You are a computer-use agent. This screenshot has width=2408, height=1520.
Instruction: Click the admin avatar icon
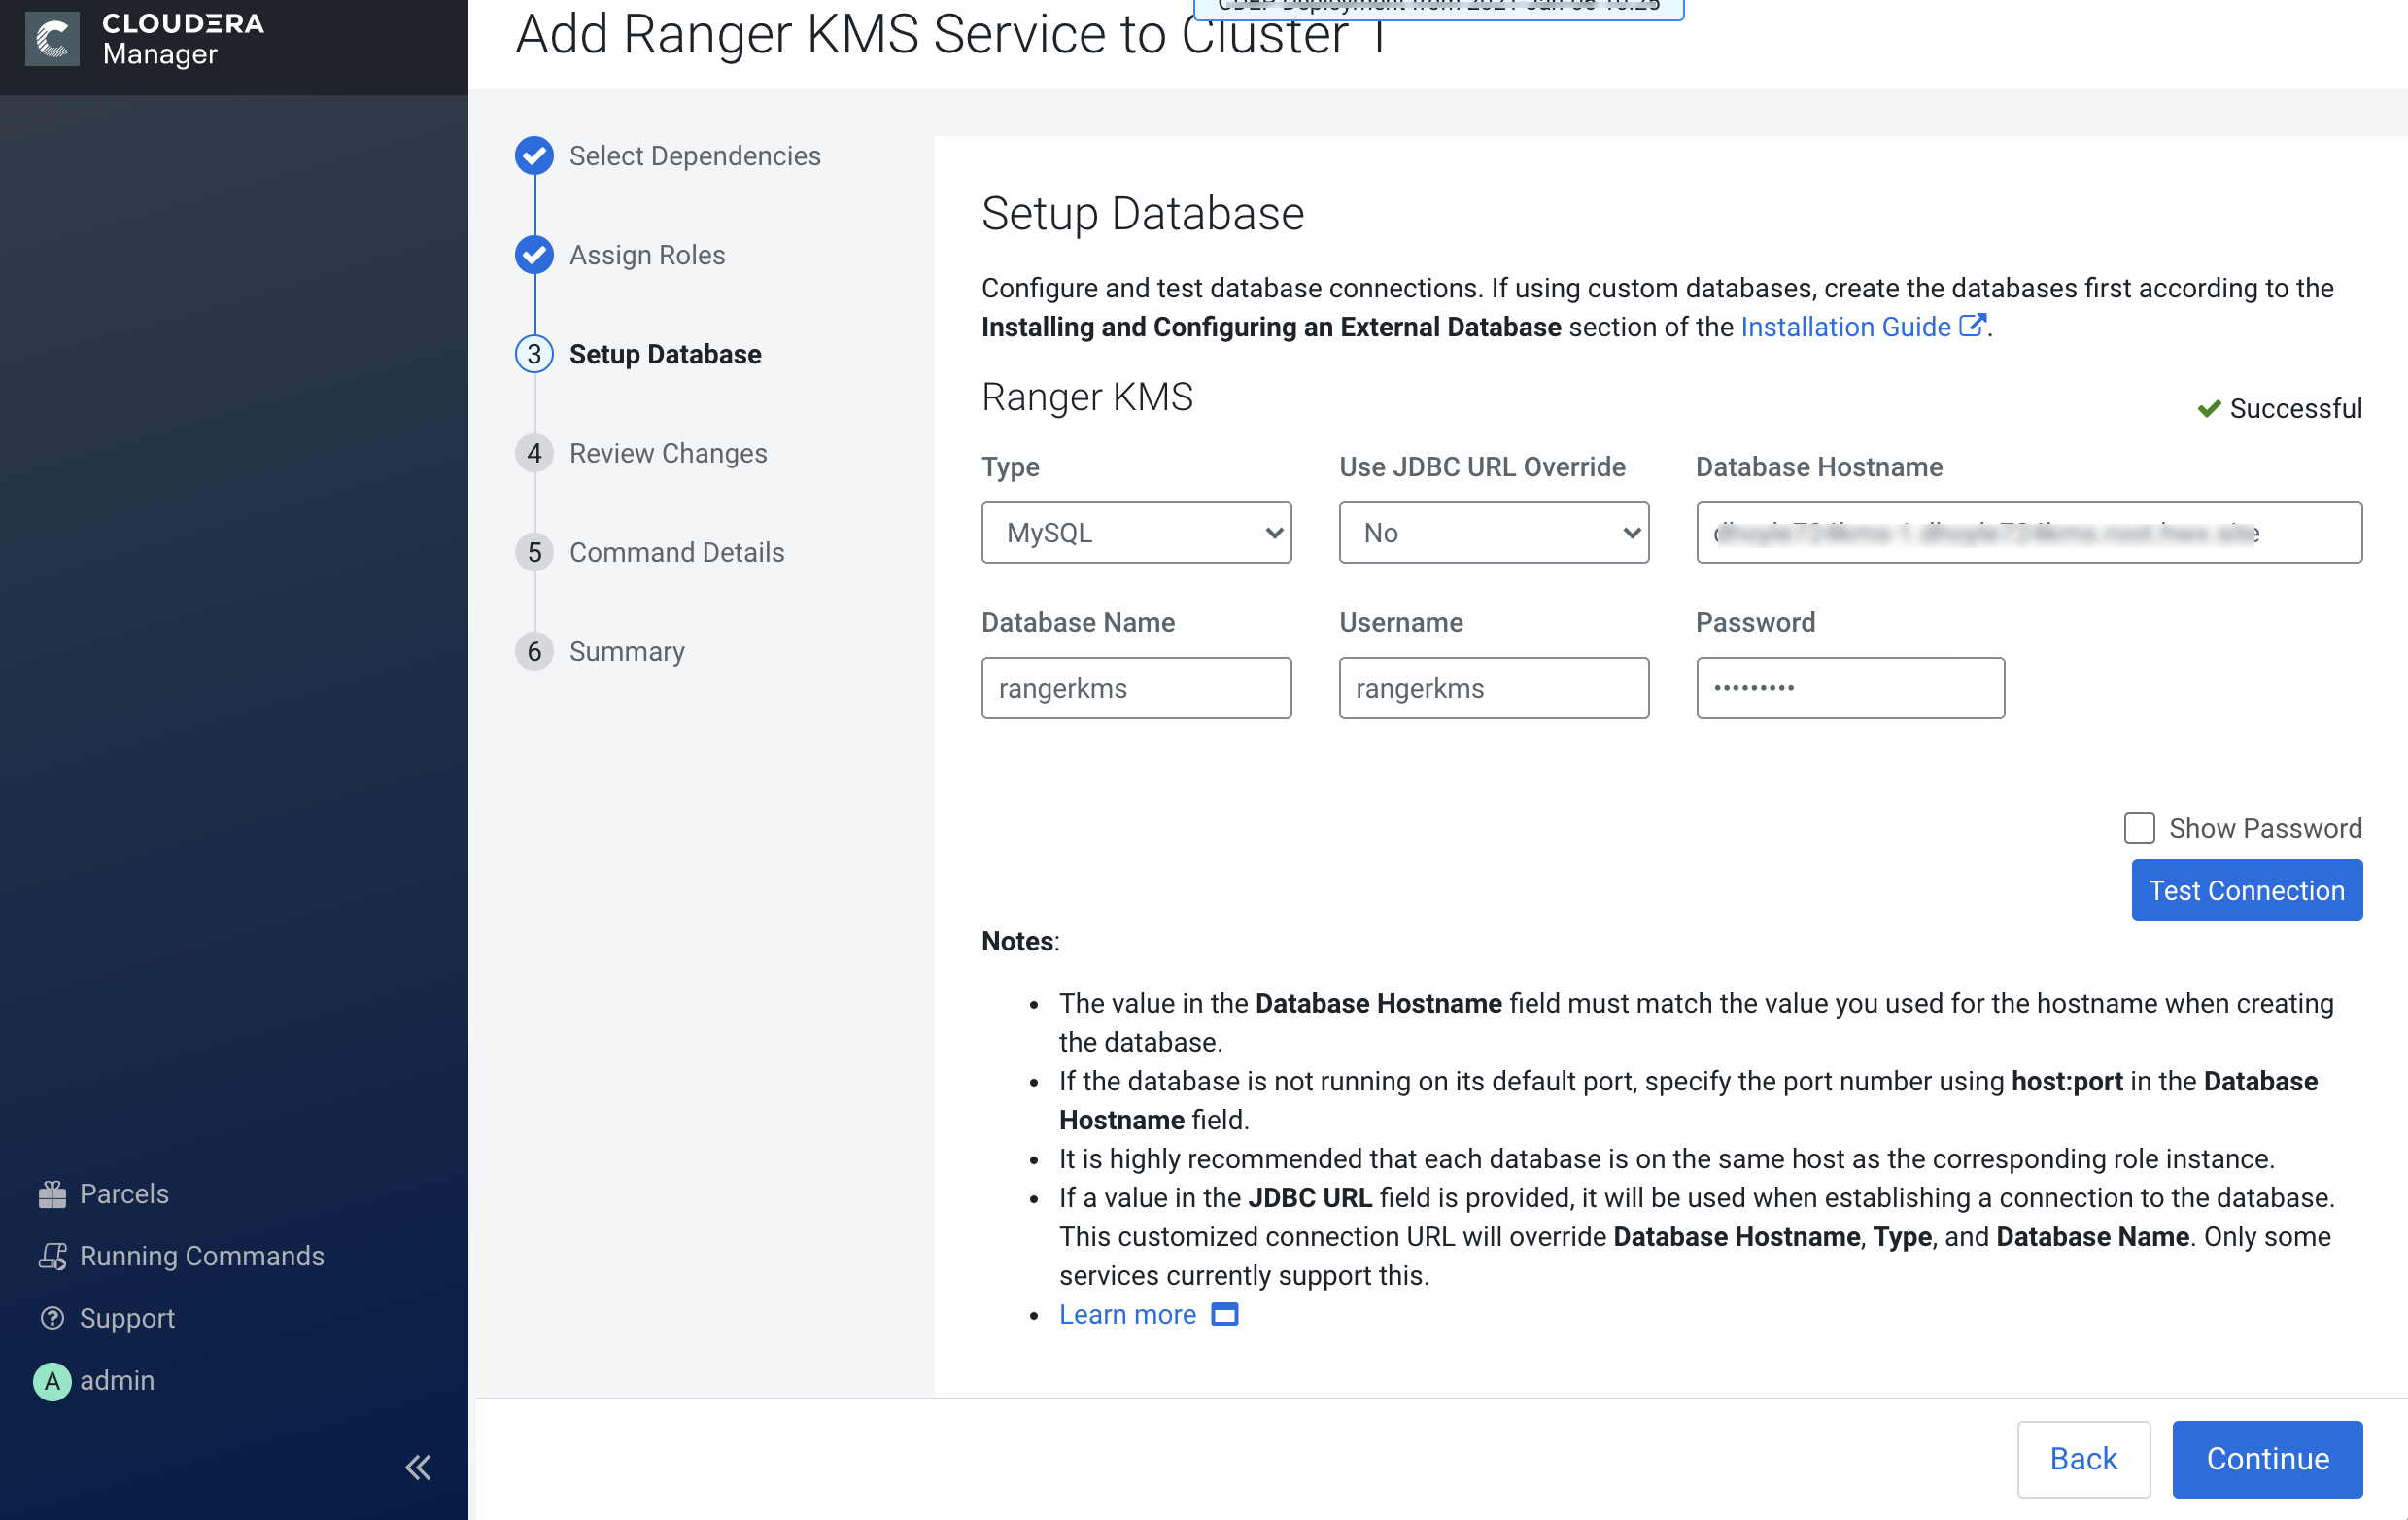pyautogui.click(x=52, y=1381)
